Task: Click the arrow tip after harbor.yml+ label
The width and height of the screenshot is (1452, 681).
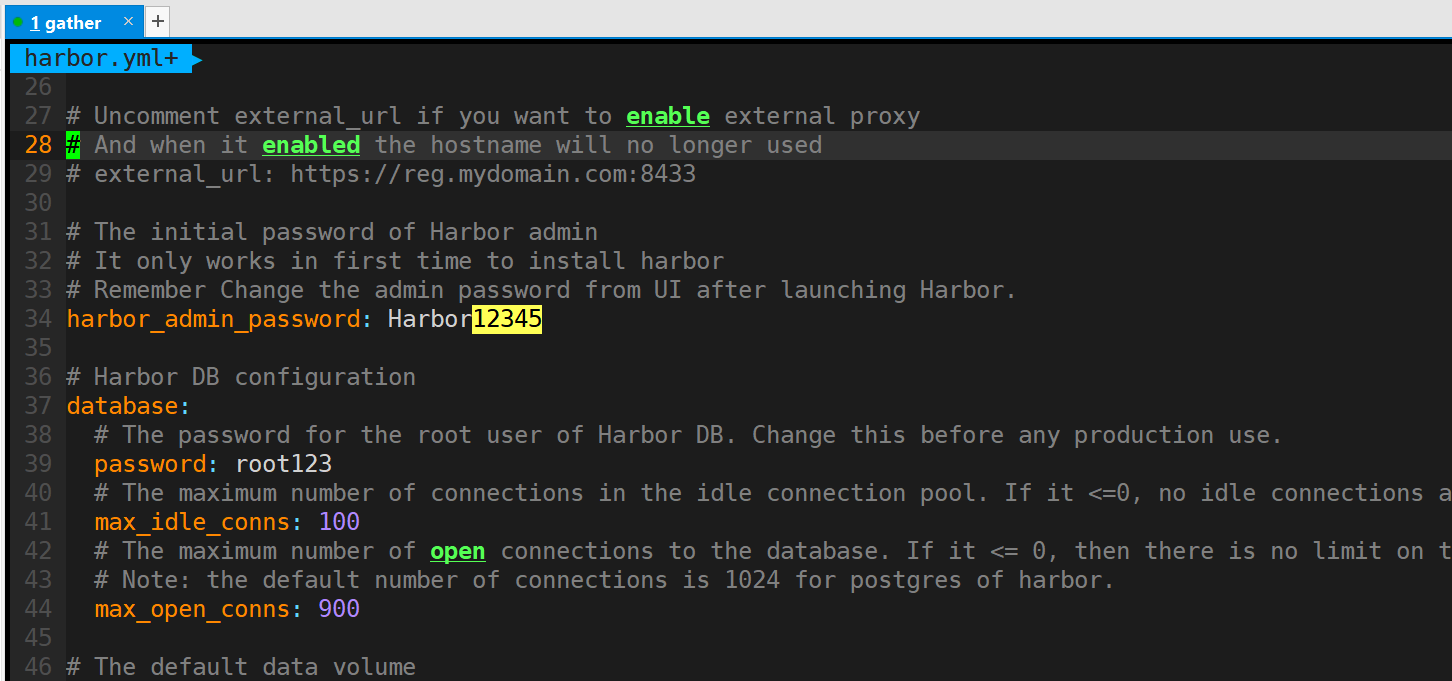Action: [x=196, y=57]
